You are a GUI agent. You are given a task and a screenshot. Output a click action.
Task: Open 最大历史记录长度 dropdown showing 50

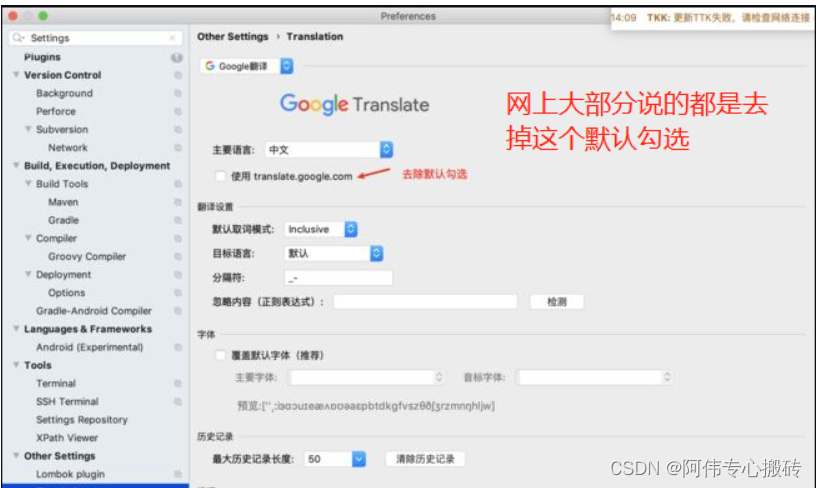click(335, 459)
